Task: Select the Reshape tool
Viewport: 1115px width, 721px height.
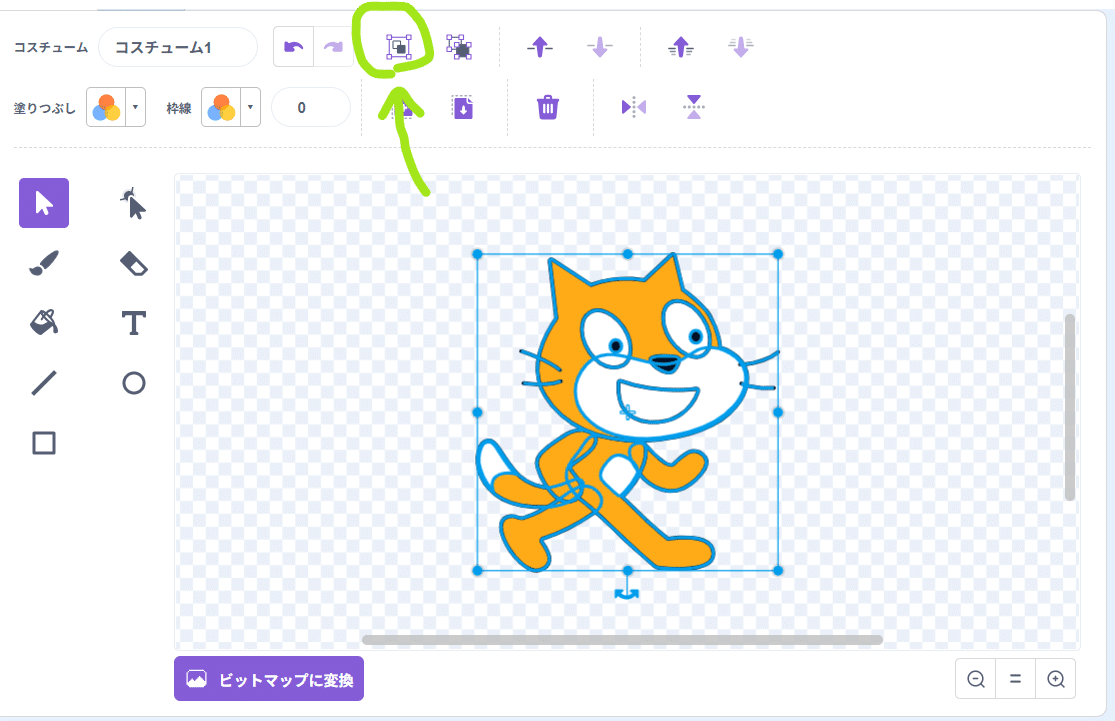Action: pyautogui.click(x=133, y=202)
